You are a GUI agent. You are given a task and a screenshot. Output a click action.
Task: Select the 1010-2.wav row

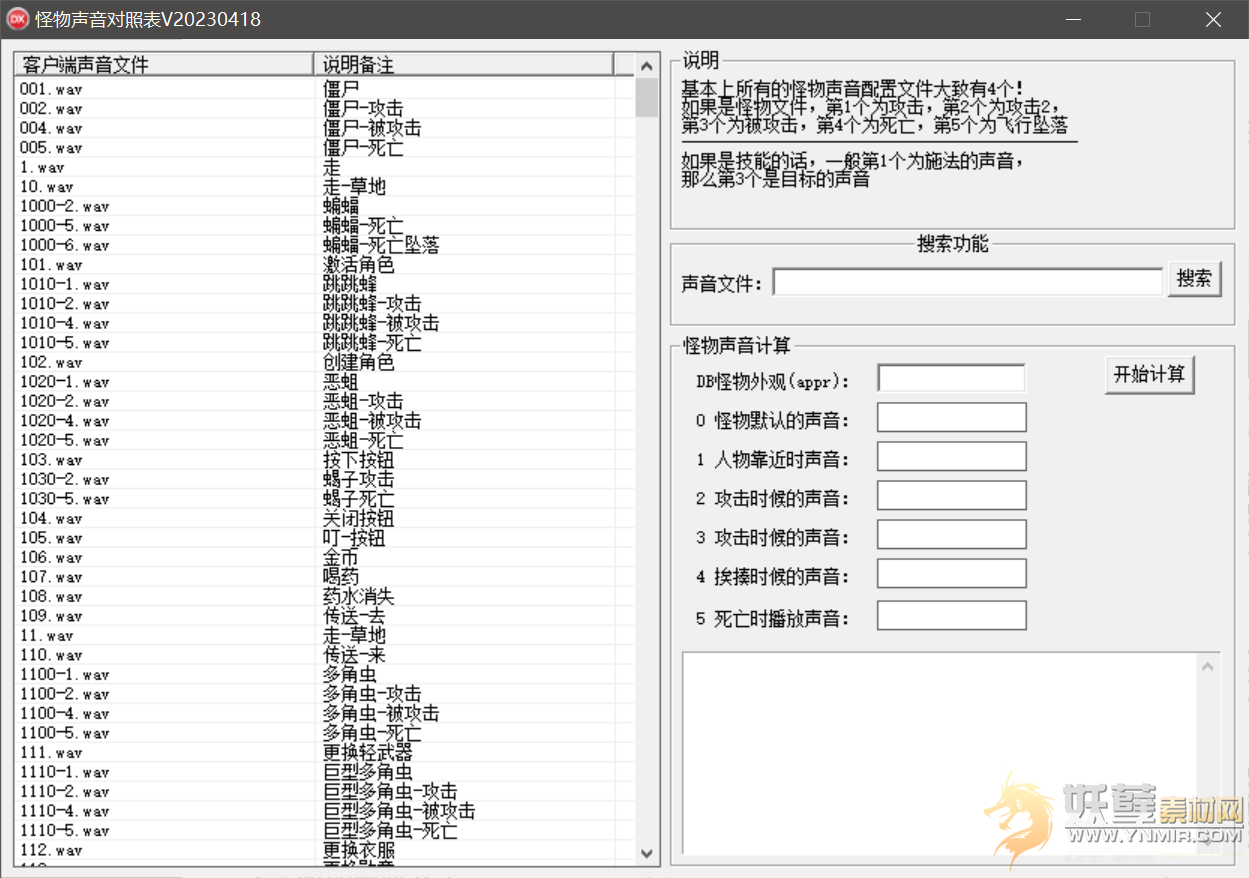click(x=325, y=303)
